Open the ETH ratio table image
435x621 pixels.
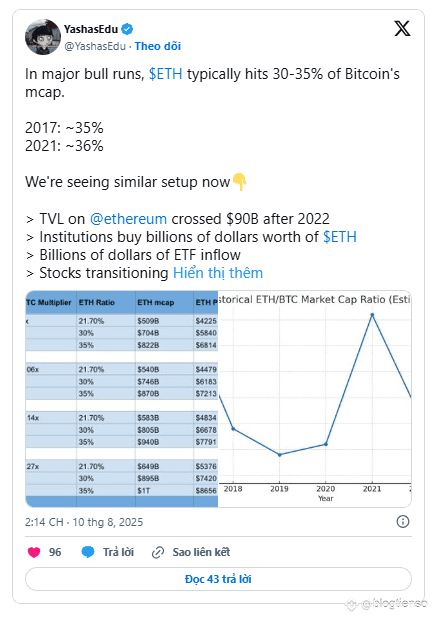[x=122, y=399]
